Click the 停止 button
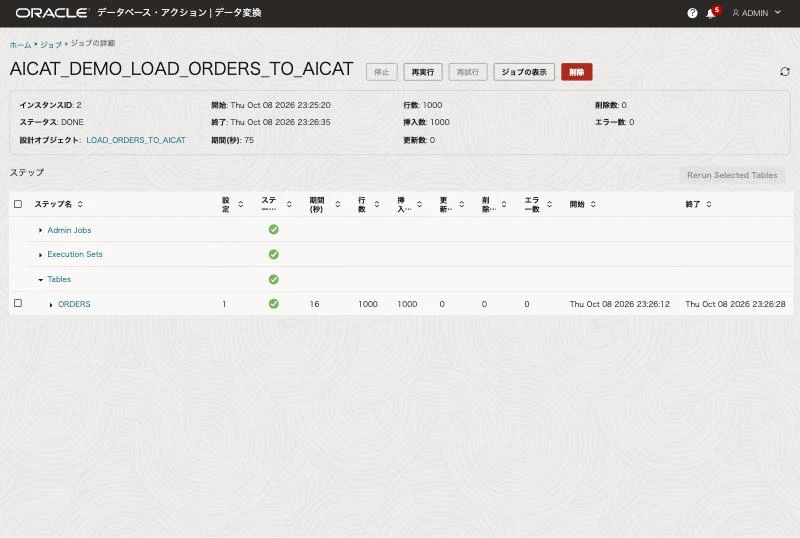Screen dimensions: 800x538 (382, 72)
